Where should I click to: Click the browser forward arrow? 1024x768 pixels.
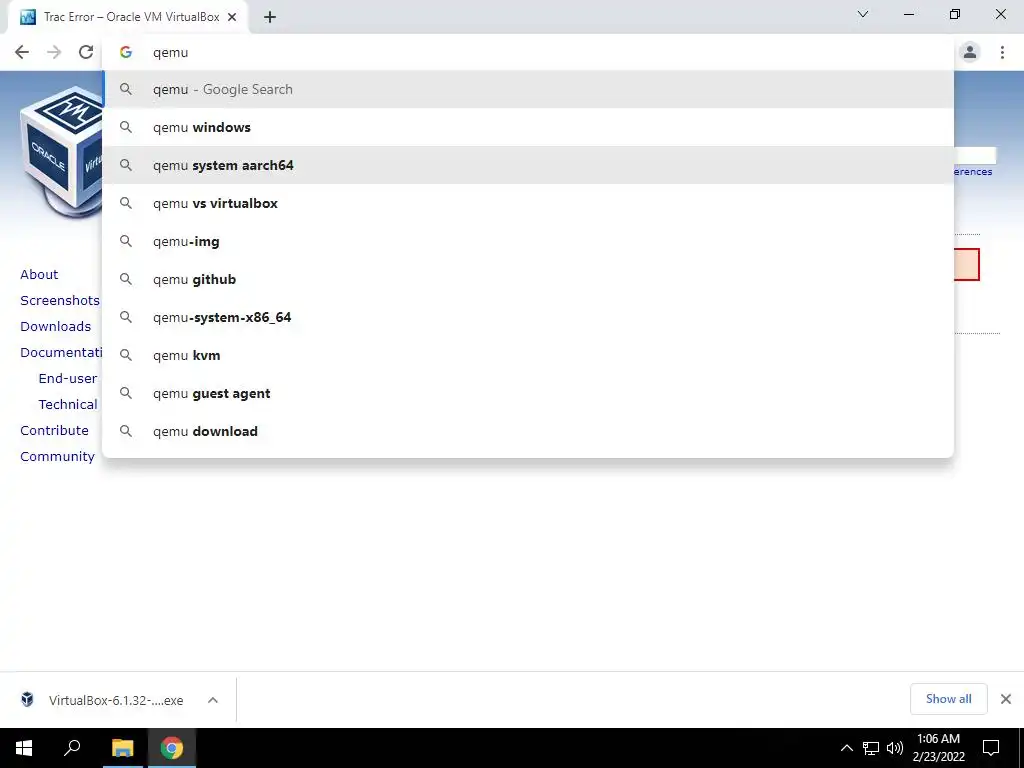54,52
